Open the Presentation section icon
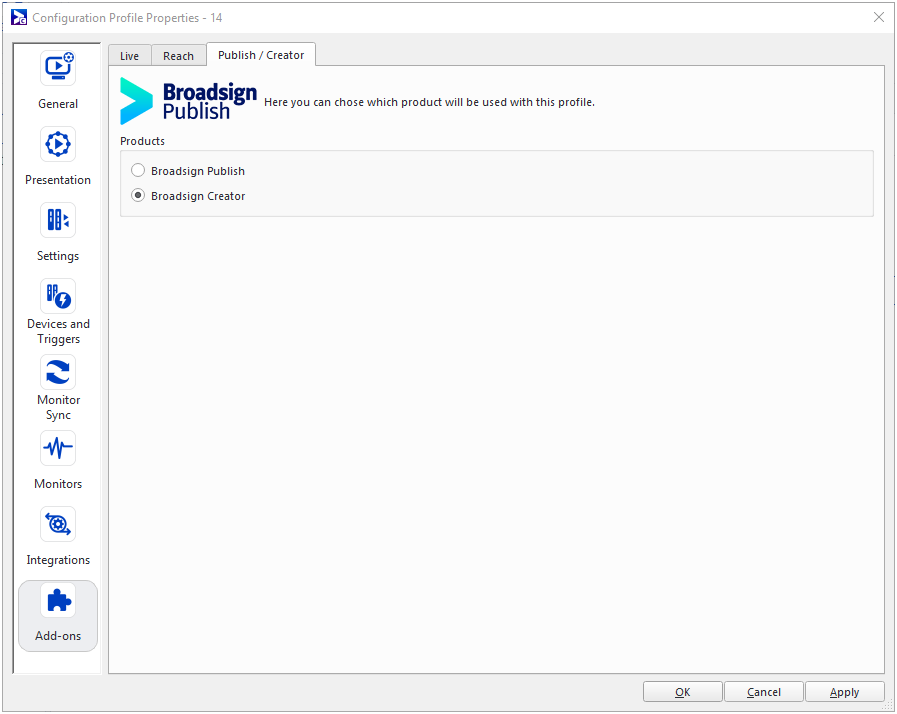 (58, 144)
